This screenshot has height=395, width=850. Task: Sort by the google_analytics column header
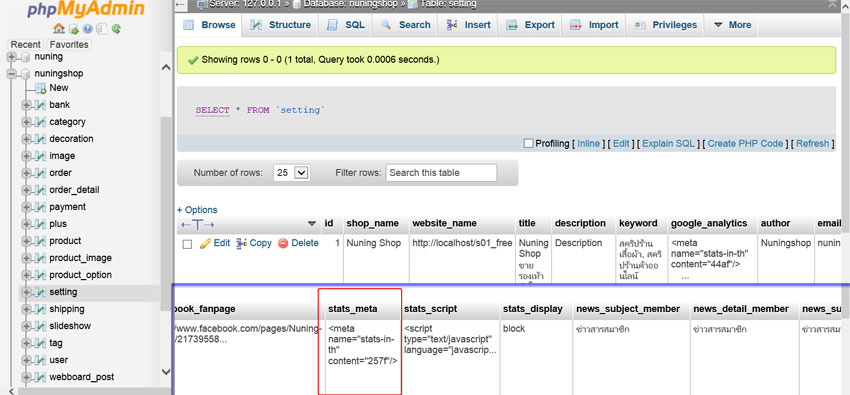(709, 223)
